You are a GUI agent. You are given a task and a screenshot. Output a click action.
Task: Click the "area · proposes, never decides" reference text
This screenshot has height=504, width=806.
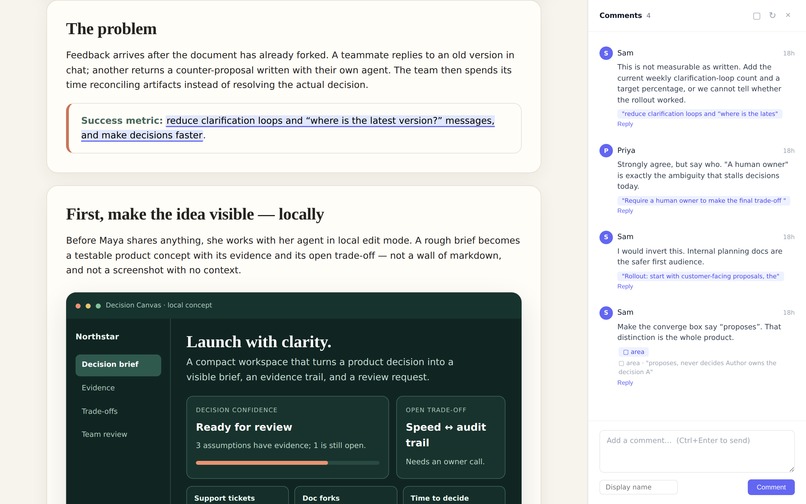click(698, 367)
